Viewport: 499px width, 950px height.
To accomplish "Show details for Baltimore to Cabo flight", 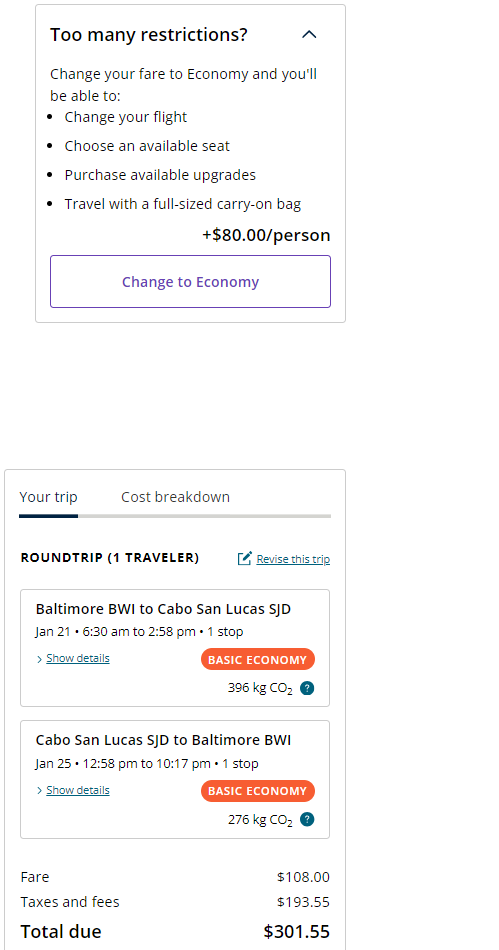I will coord(78,658).
